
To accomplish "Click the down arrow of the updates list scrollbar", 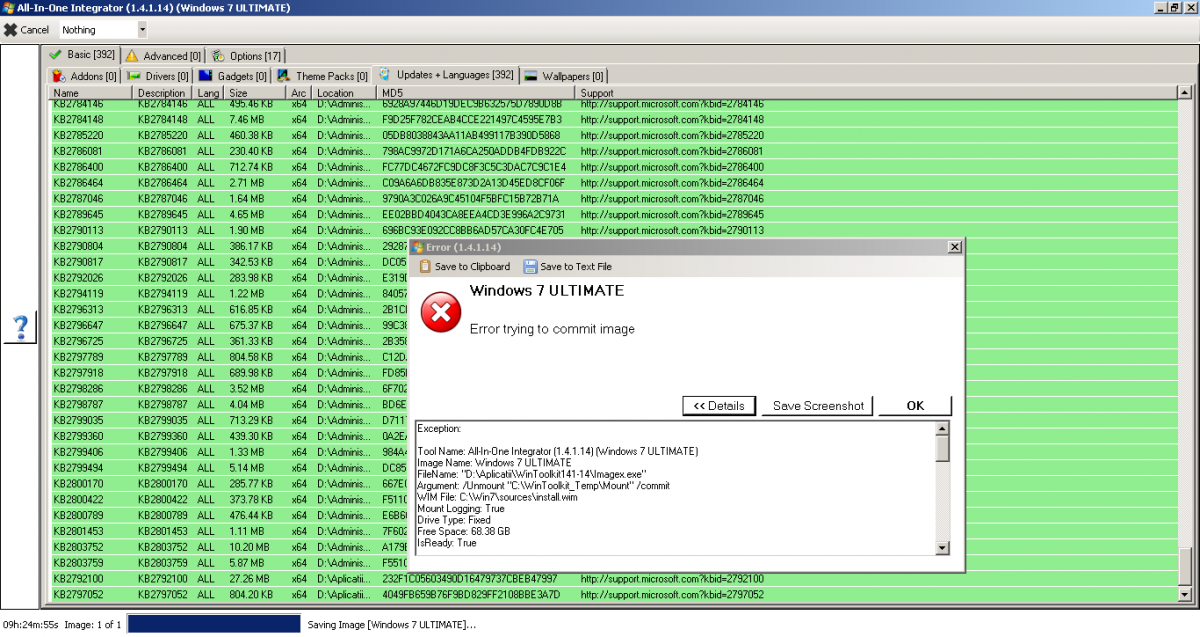I will click(1185, 596).
